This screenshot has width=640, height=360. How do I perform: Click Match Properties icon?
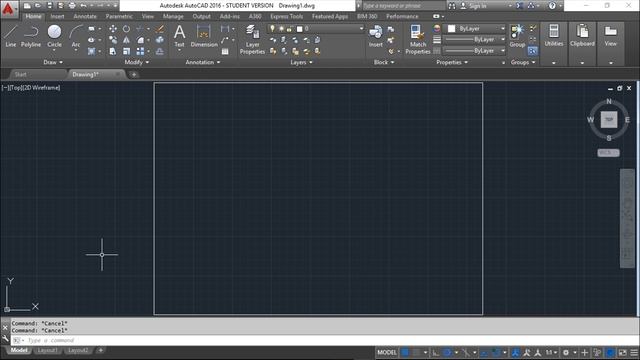[x=418, y=39]
